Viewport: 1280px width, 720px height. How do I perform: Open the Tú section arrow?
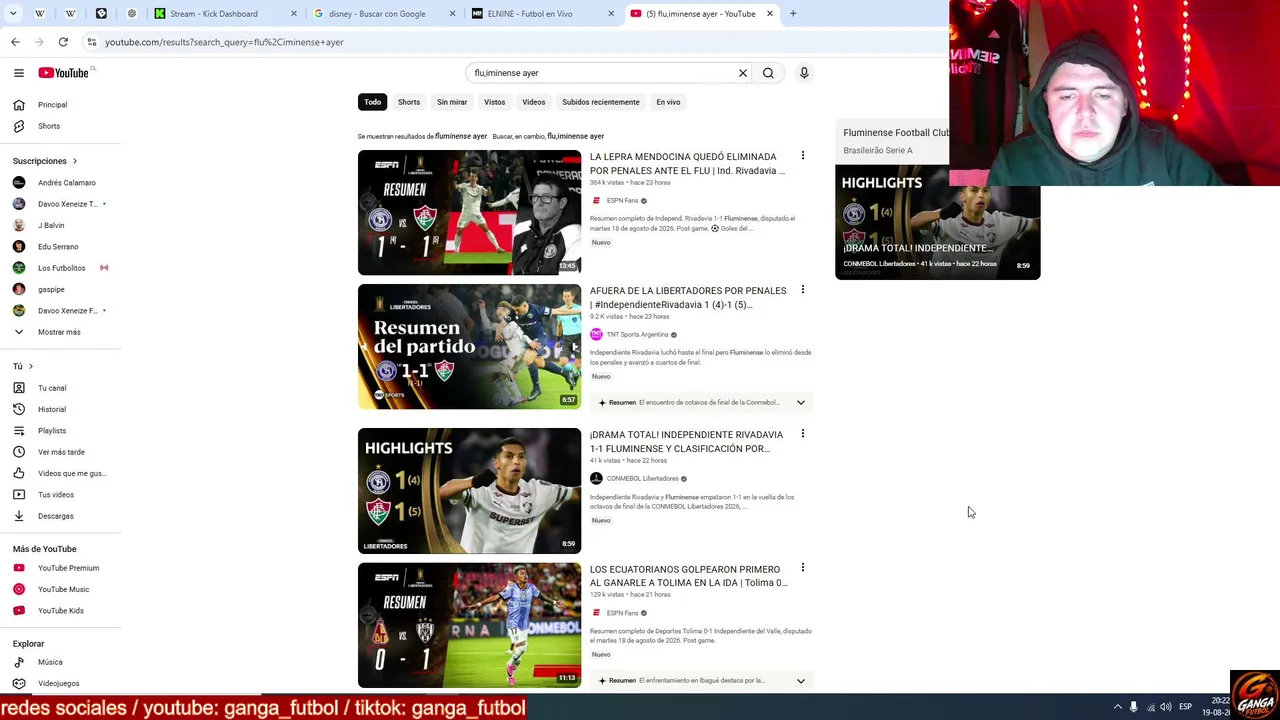[31, 367]
